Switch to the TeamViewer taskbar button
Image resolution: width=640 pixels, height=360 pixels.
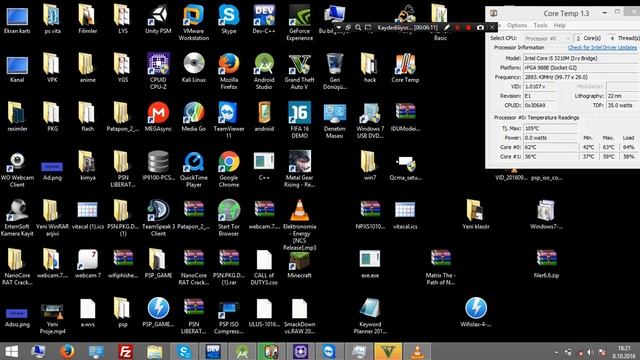329,351
